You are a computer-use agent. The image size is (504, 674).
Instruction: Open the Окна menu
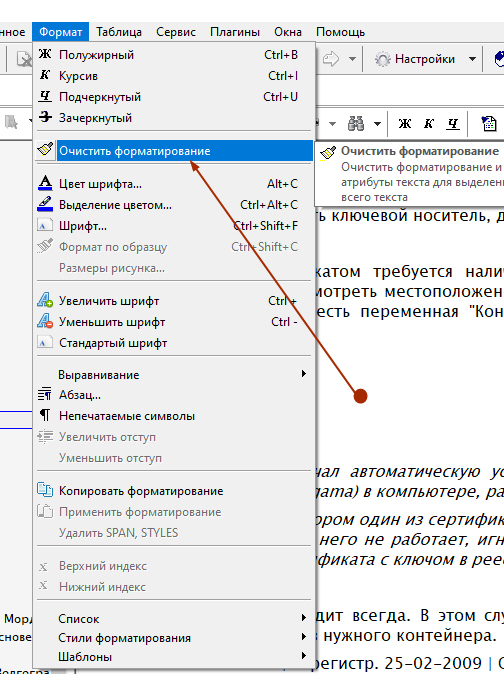tap(288, 32)
